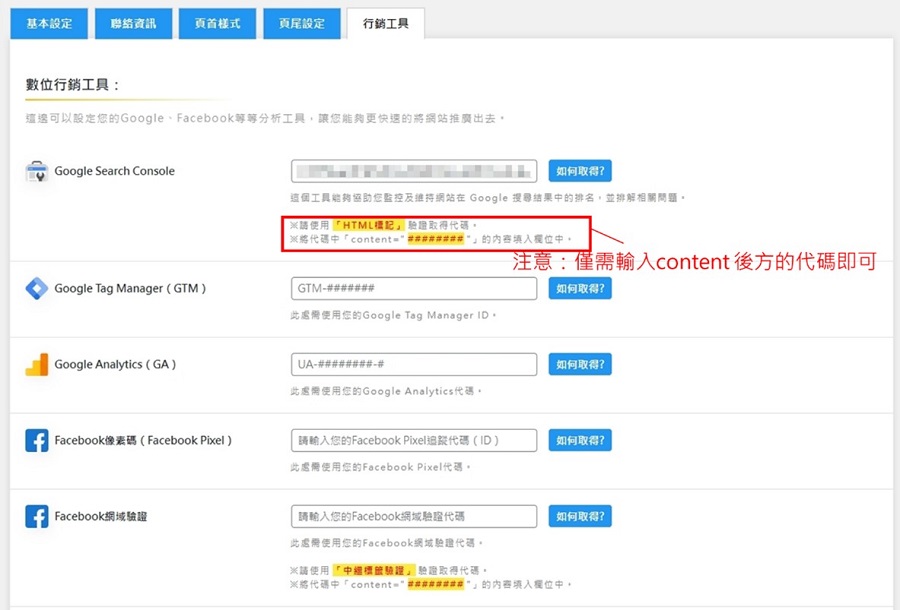Image resolution: width=900 pixels, height=610 pixels.
Task: Select the 頁首樣式 tab
Action: (x=217, y=24)
